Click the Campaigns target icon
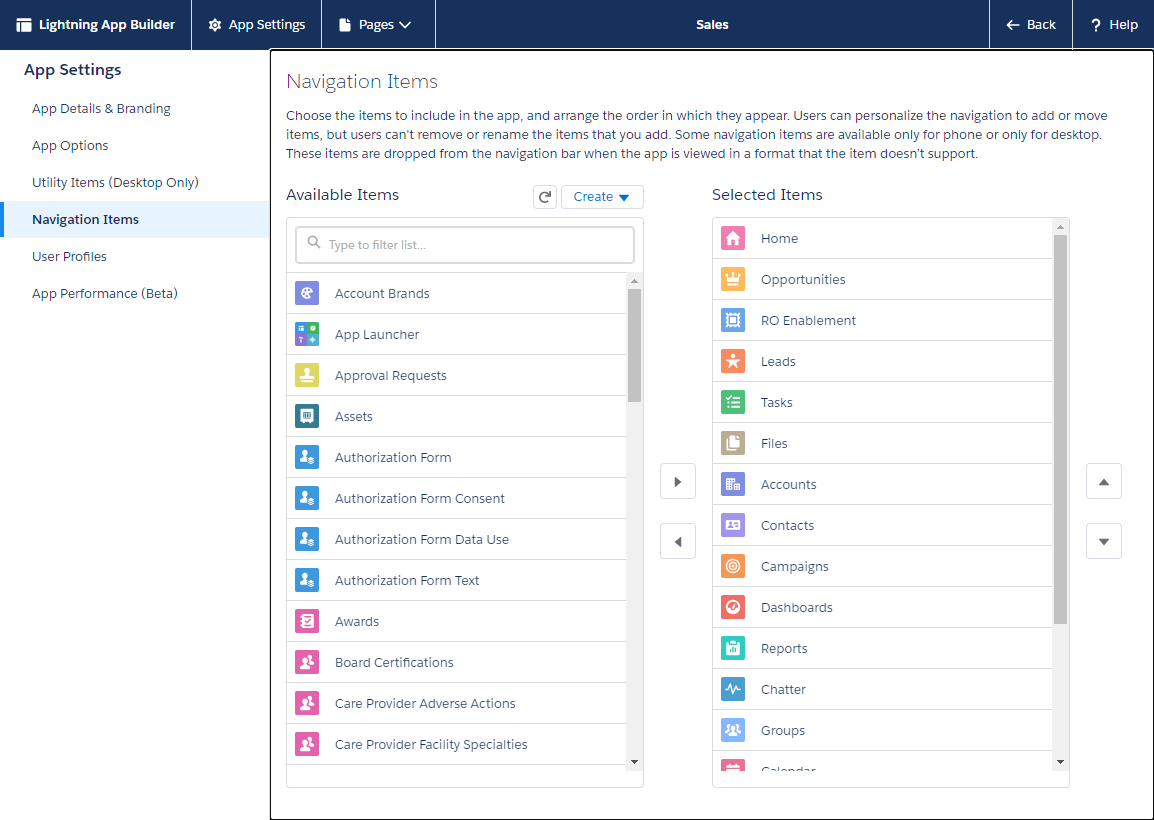 [x=733, y=566]
